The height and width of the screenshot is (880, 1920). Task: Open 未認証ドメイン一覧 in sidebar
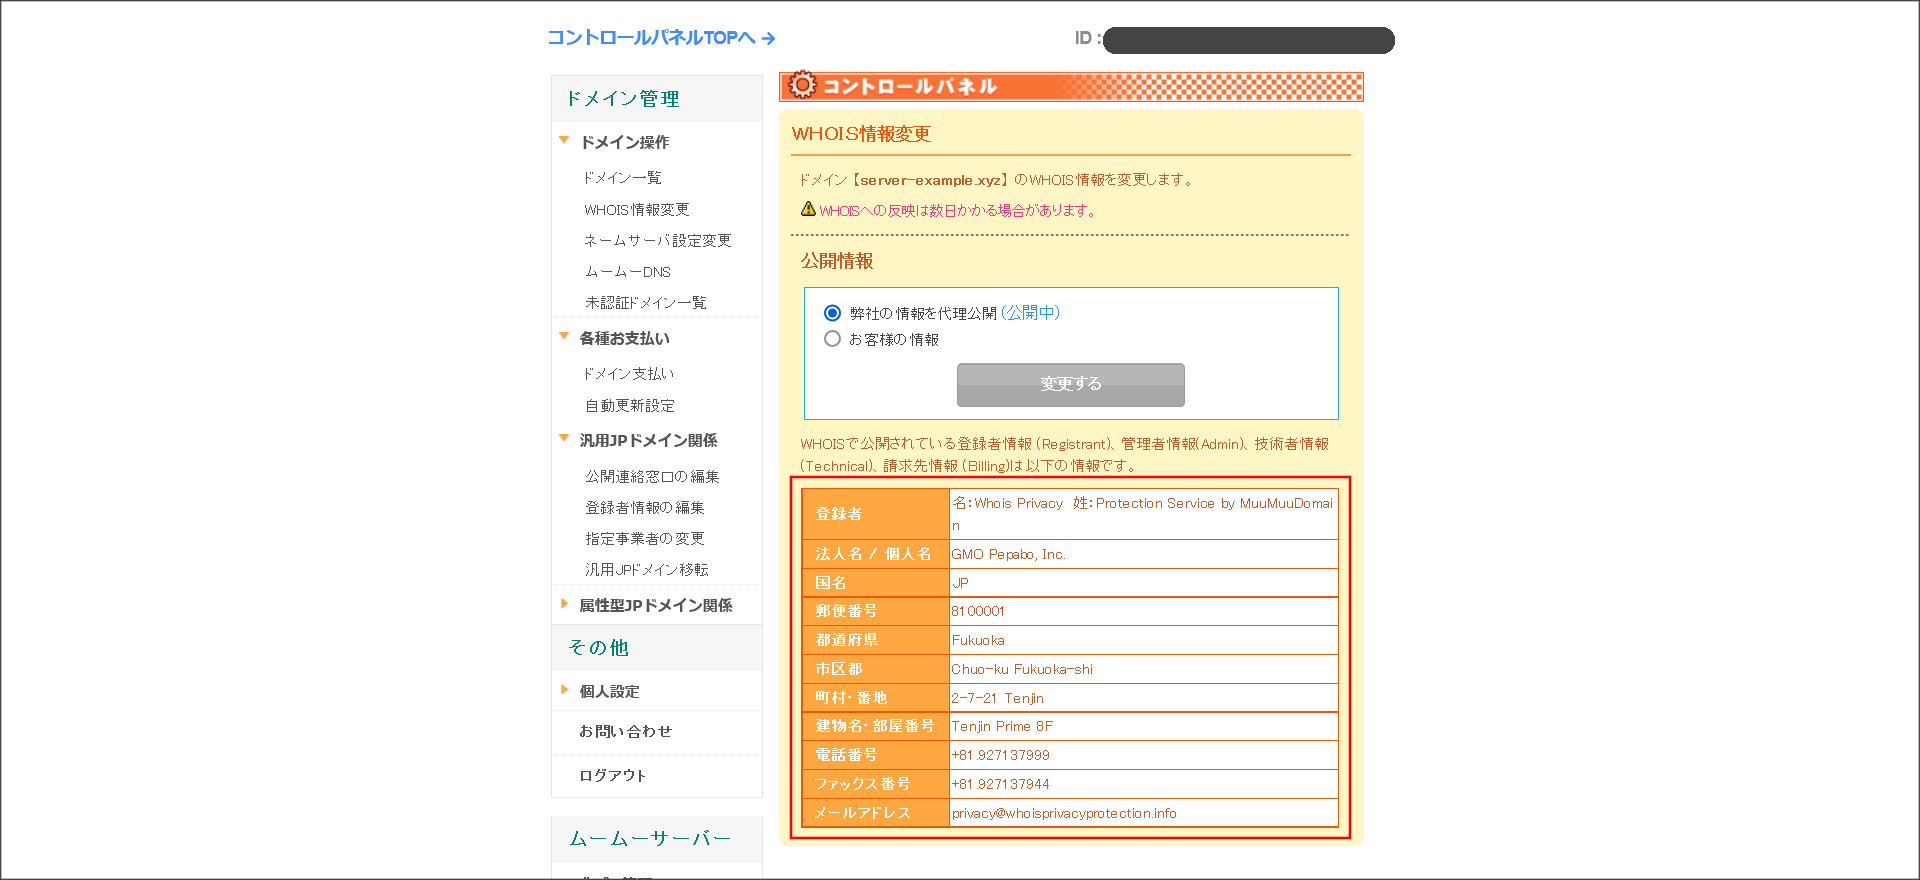[645, 302]
